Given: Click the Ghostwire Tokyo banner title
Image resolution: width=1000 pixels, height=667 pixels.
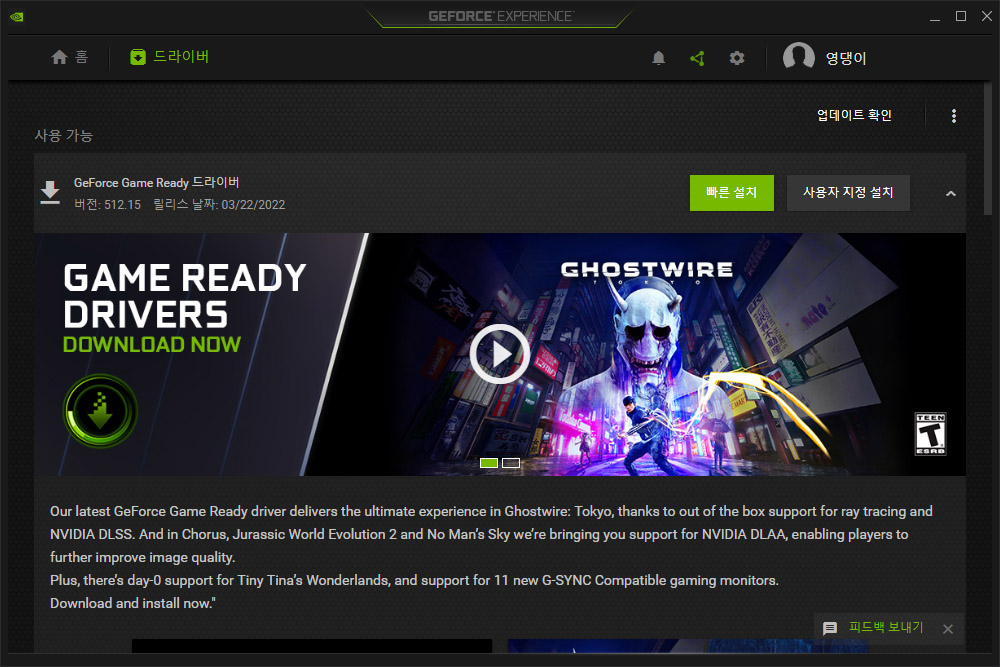Looking at the screenshot, I should [x=647, y=271].
